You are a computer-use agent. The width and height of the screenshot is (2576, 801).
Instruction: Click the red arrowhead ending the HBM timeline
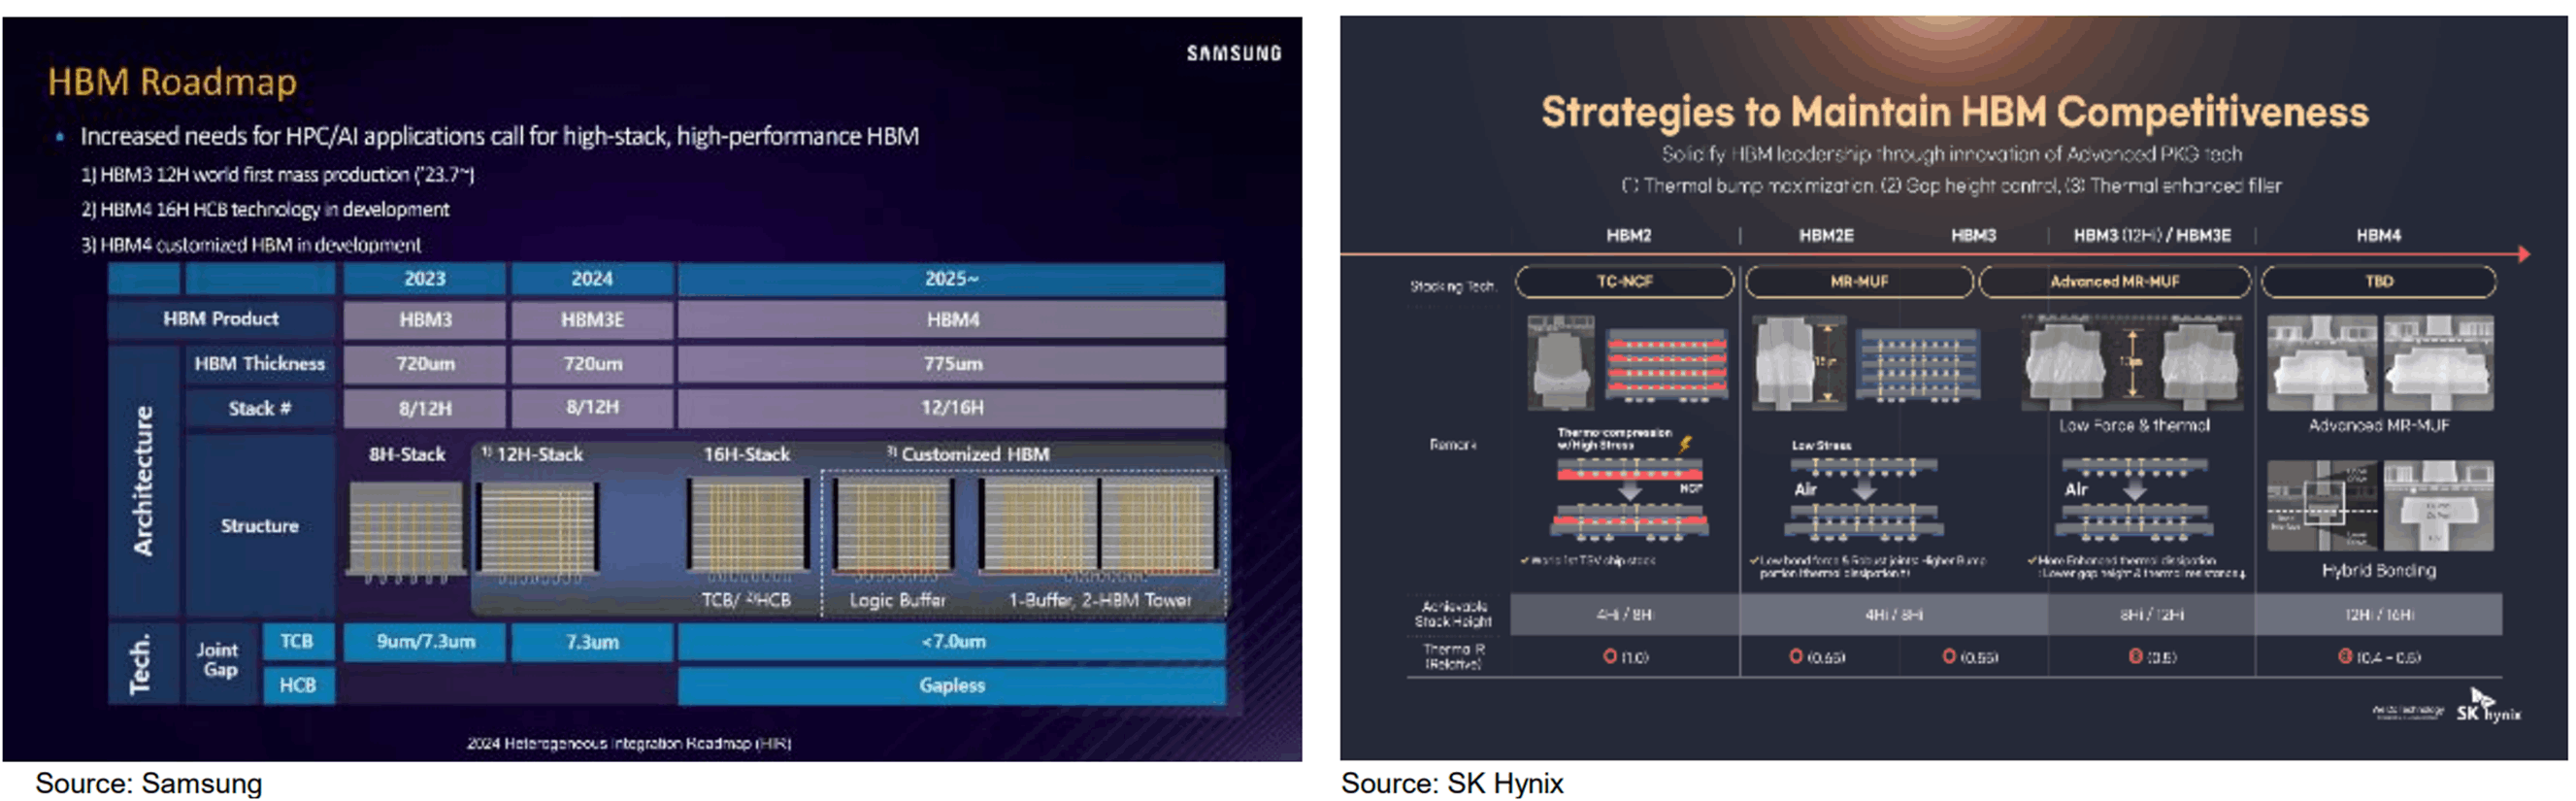tap(2523, 254)
